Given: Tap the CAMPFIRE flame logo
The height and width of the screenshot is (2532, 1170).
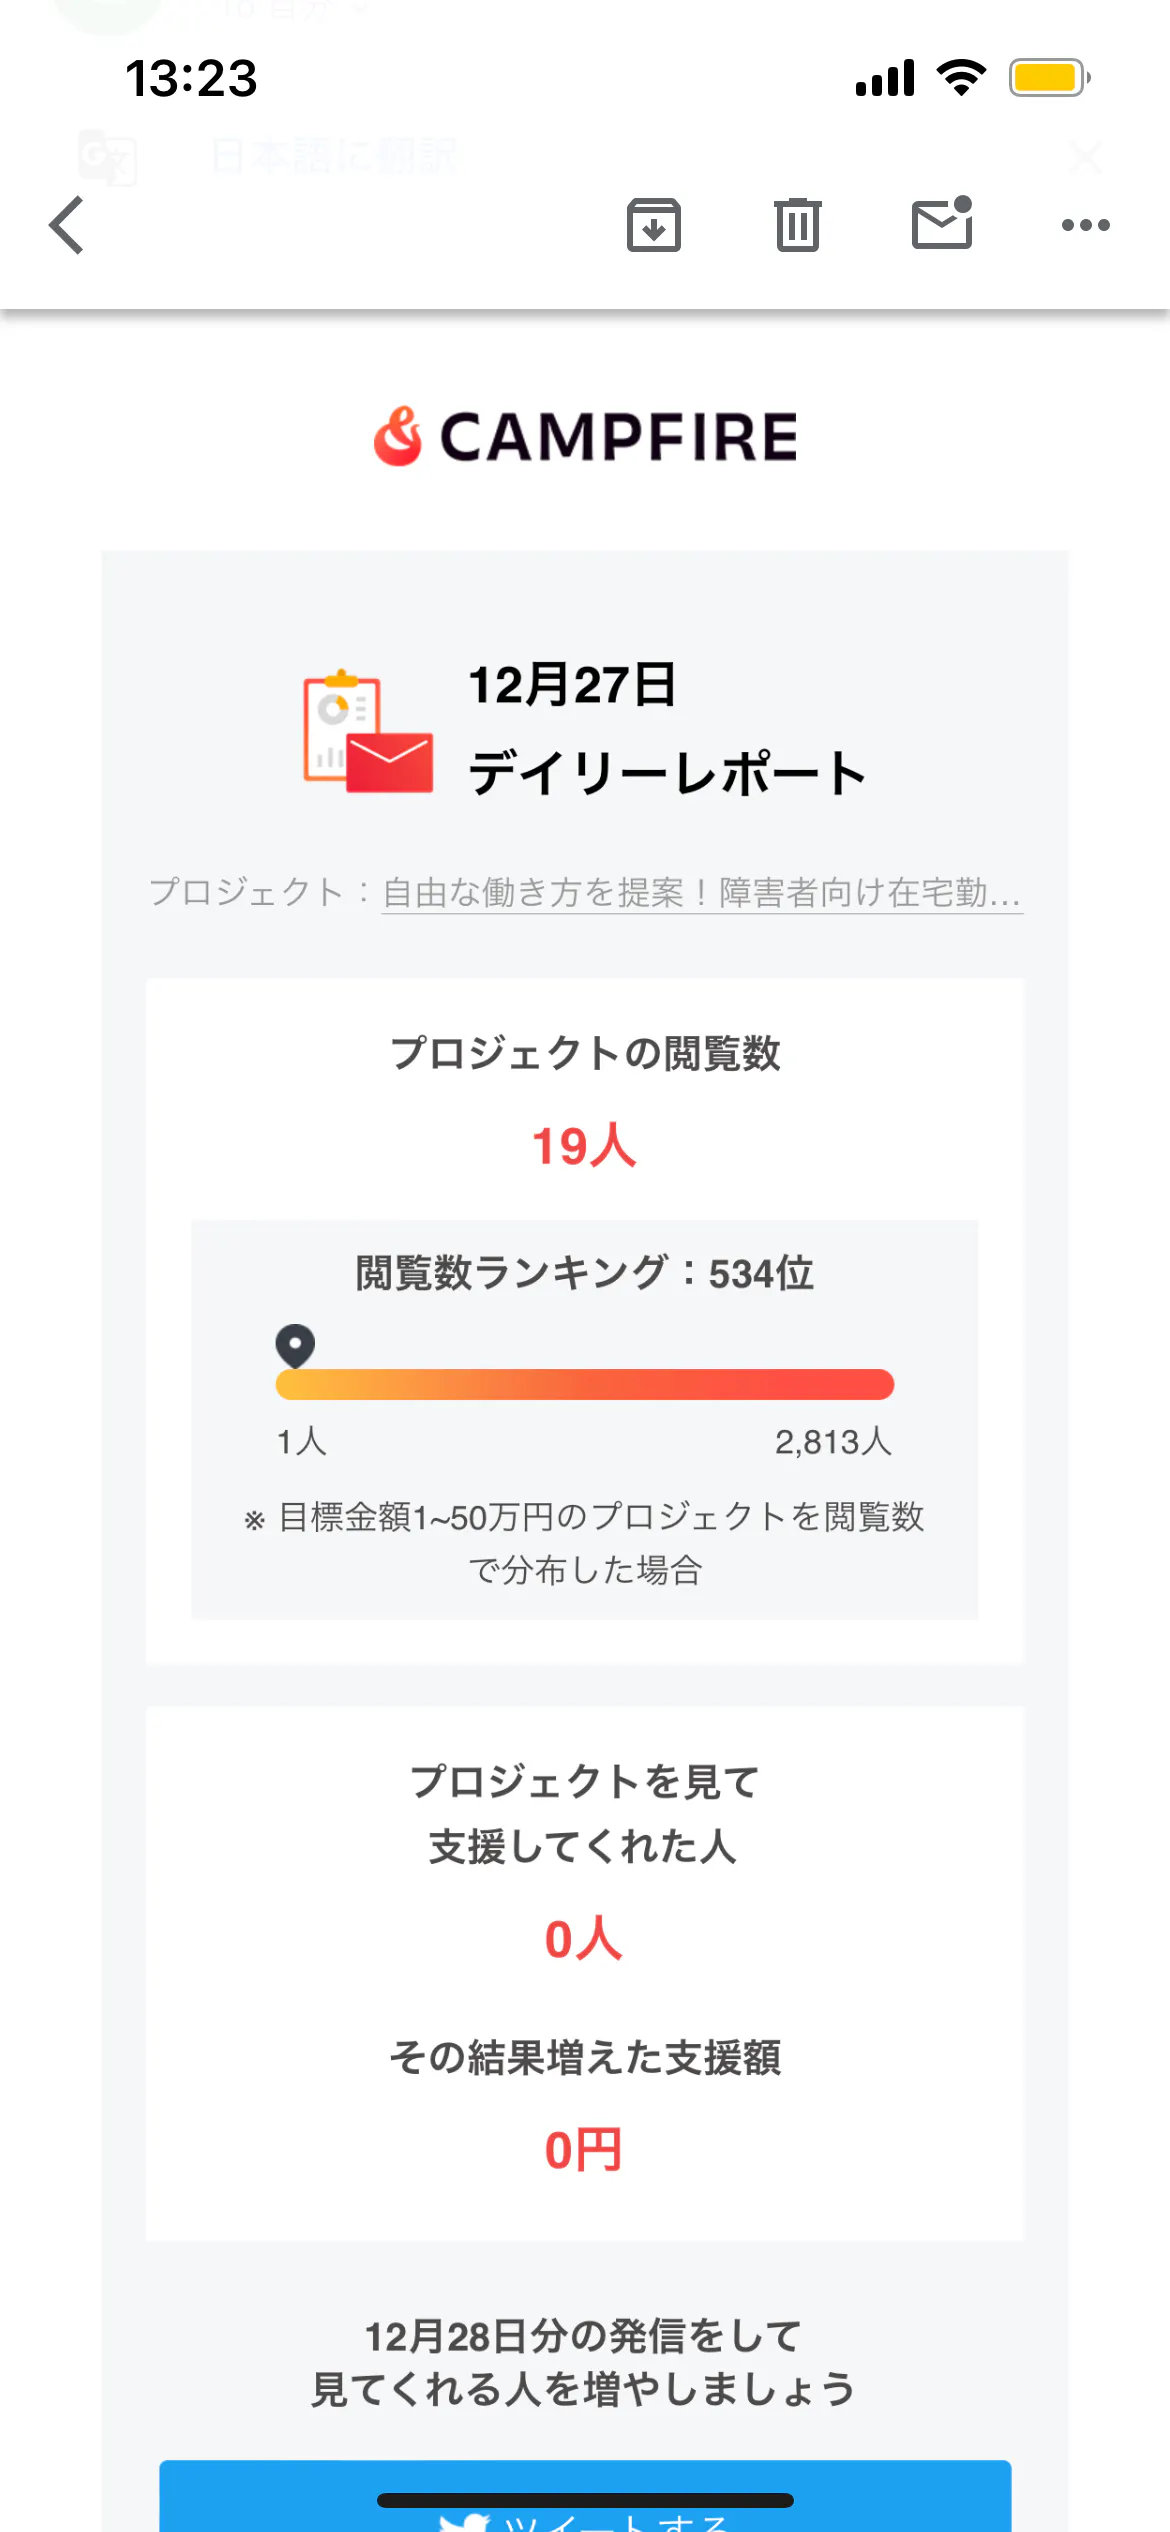Looking at the screenshot, I should point(398,437).
